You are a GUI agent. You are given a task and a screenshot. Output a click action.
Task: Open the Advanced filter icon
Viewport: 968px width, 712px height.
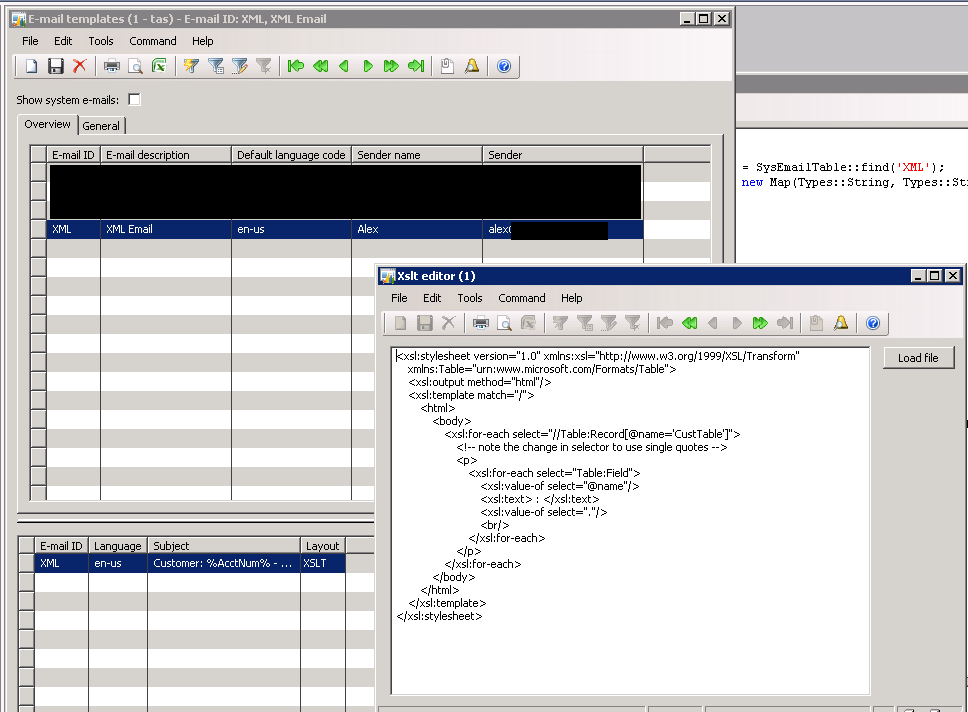pyautogui.click(x=239, y=66)
